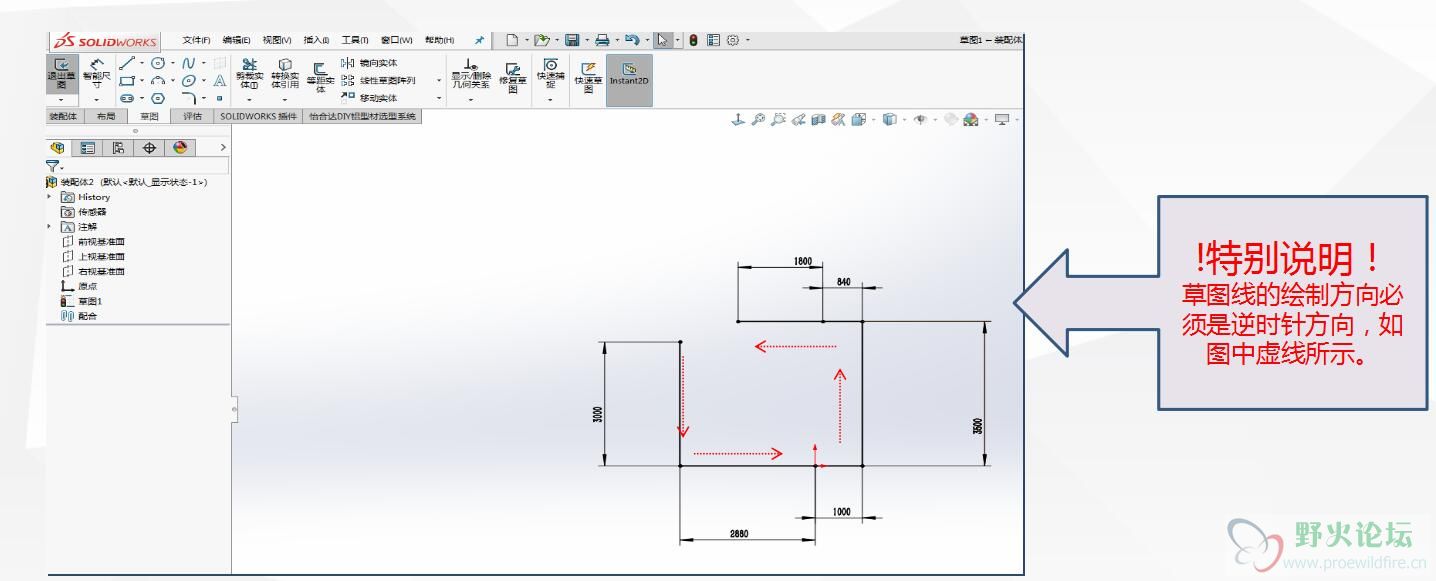1436x581 pixels.
Task: Expand the History tree node
Action: click(x=50, y=197)
